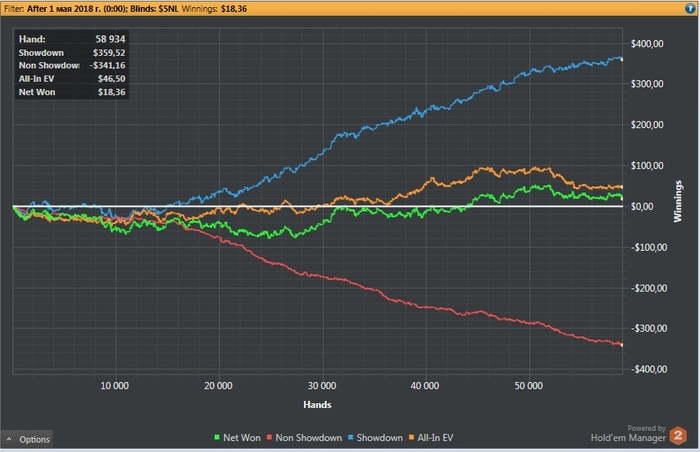Viewport: 700px width, 452px height.
Task: Click the Showdown line endpoint marker
Action: click(622, 59)
